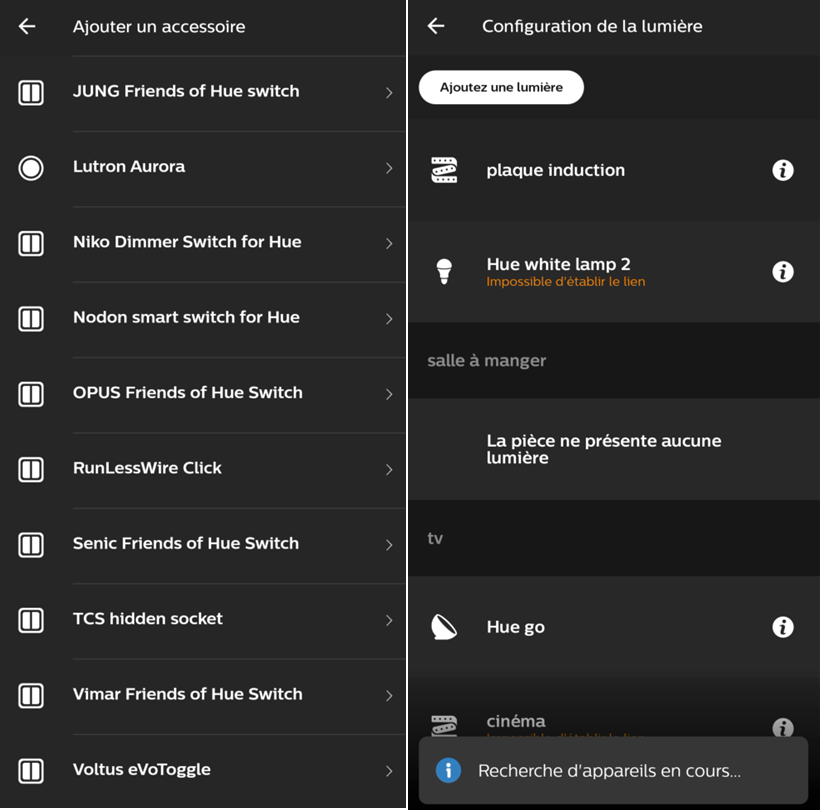Open info for Hue white lamp 2

782,272
